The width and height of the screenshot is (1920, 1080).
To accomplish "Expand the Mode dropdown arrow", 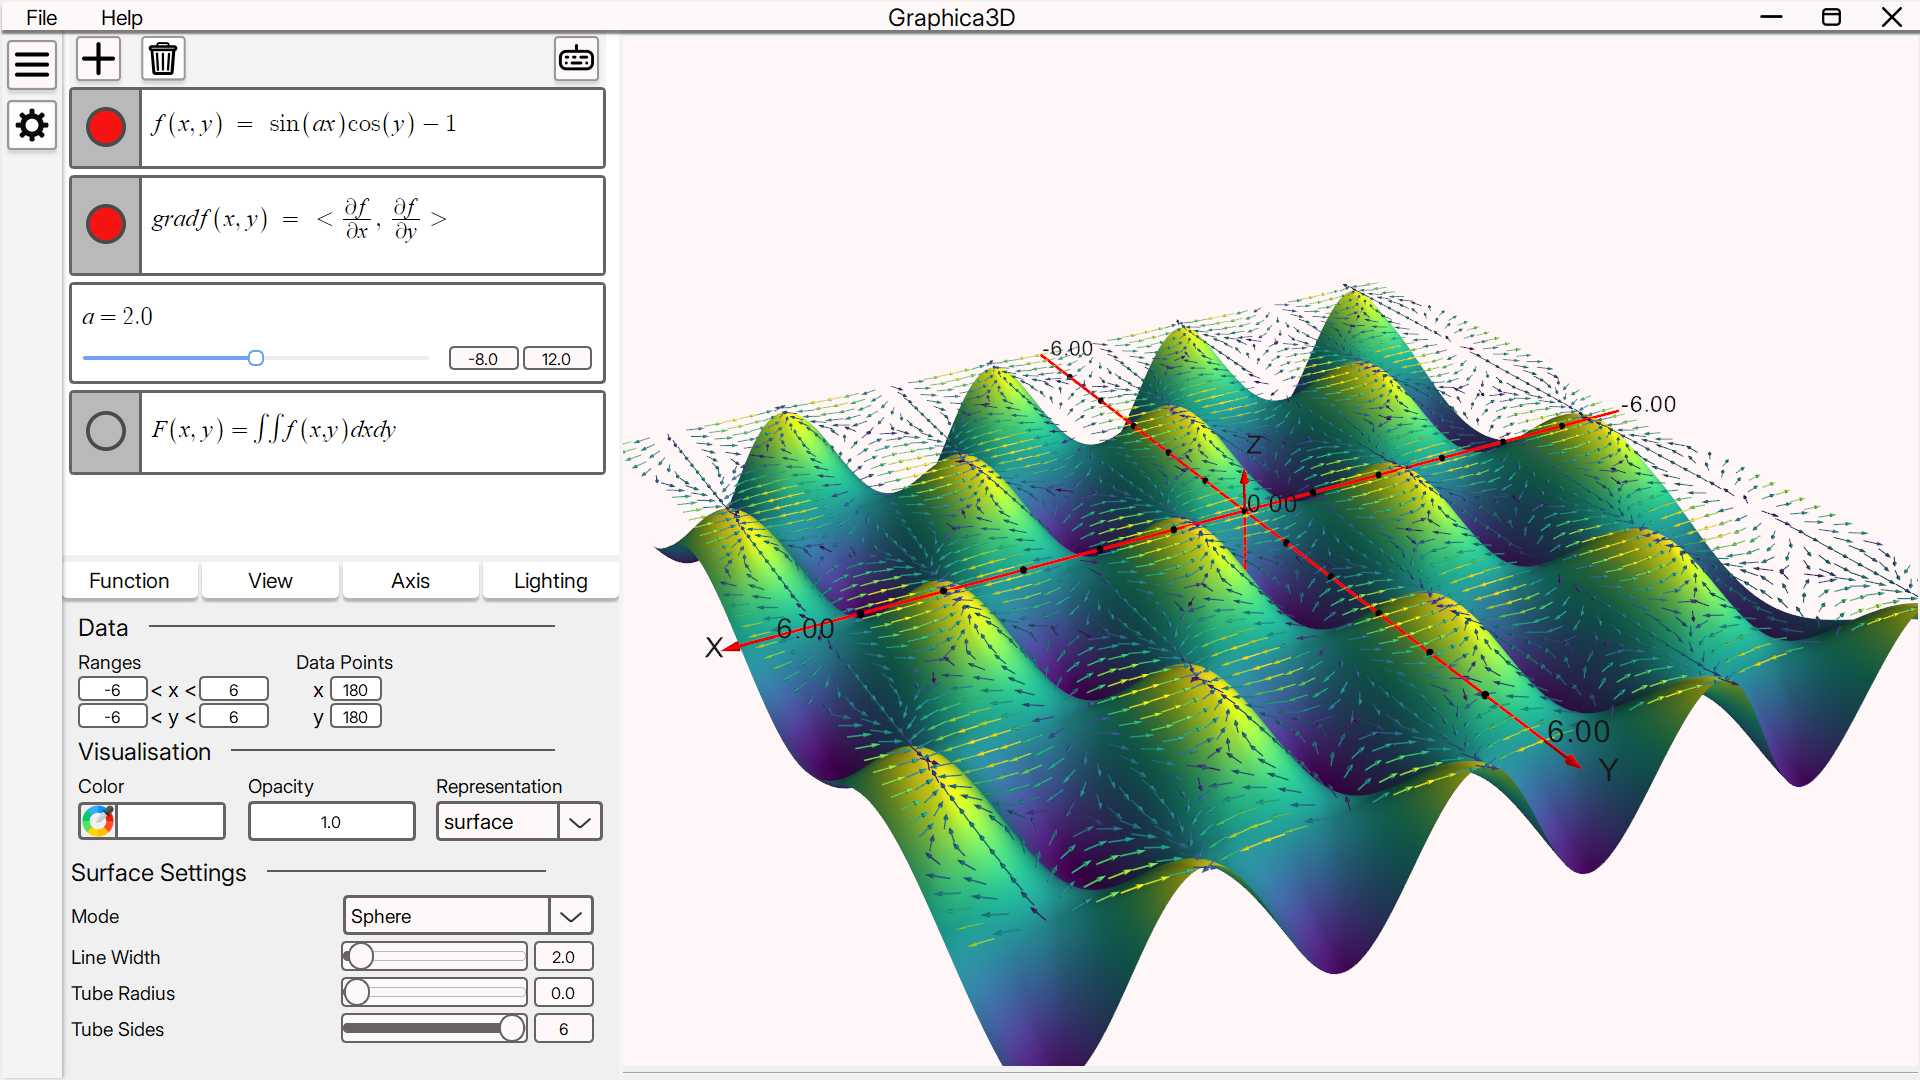I will point(571,916).
